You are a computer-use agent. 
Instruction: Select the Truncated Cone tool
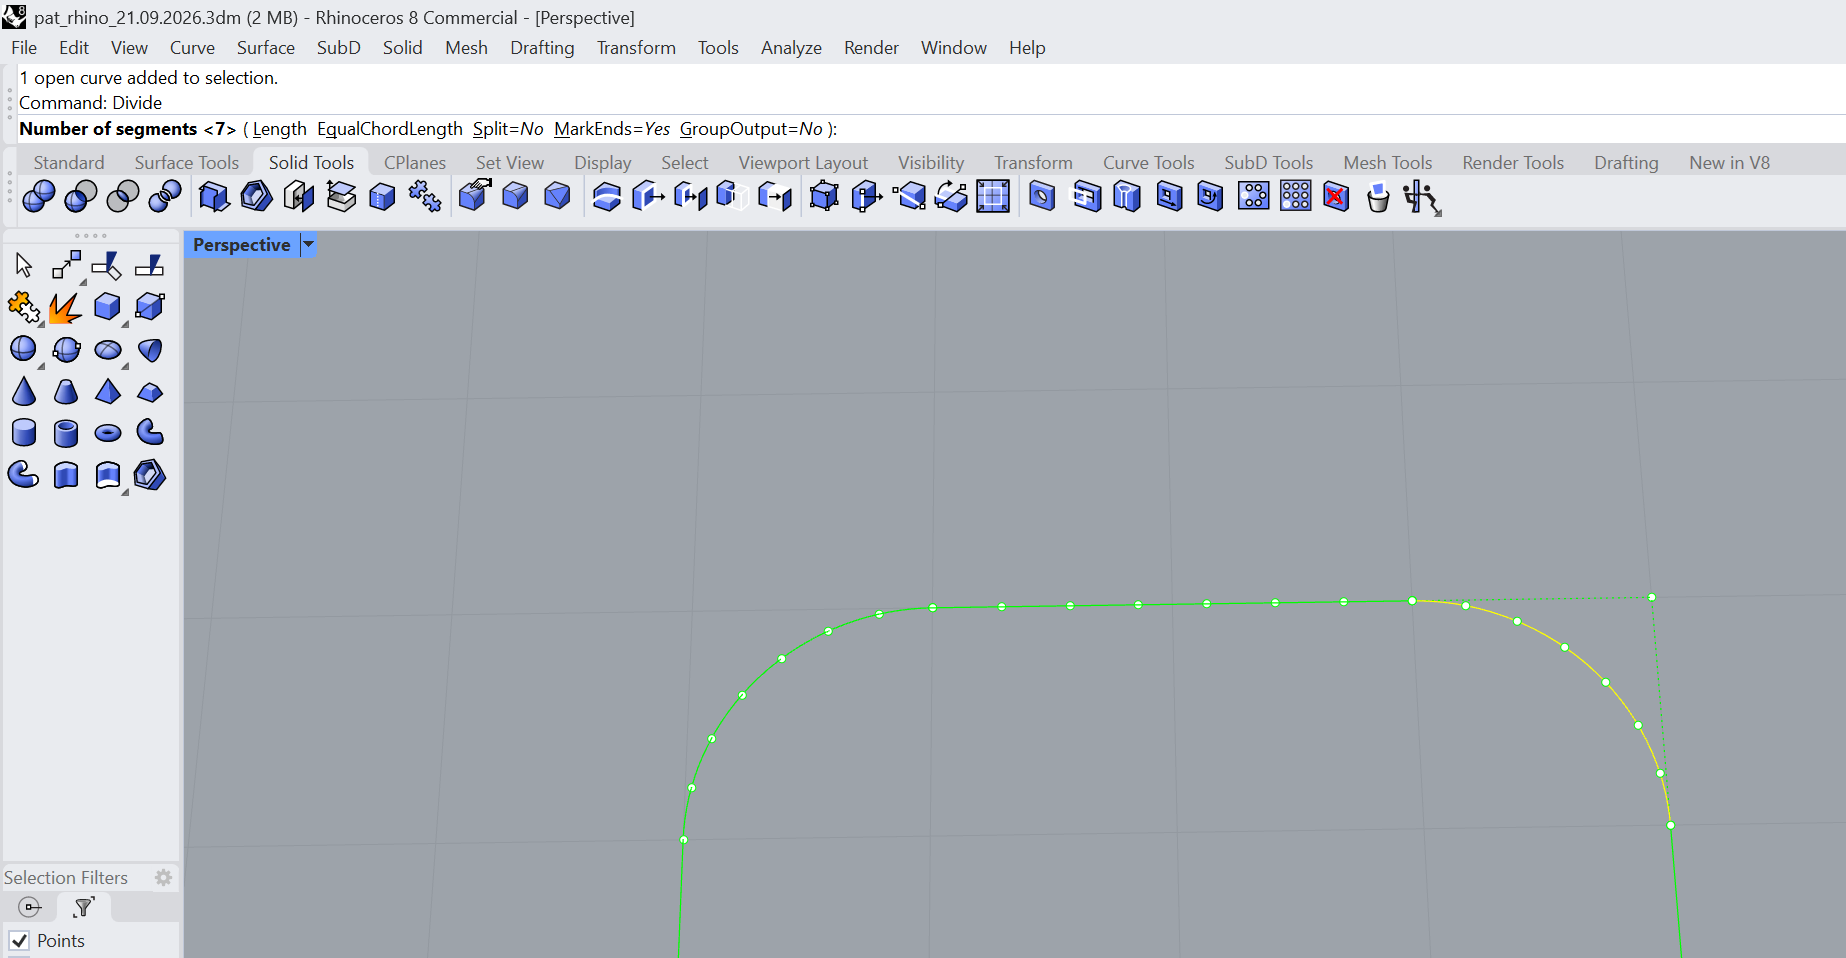[66, 391]
